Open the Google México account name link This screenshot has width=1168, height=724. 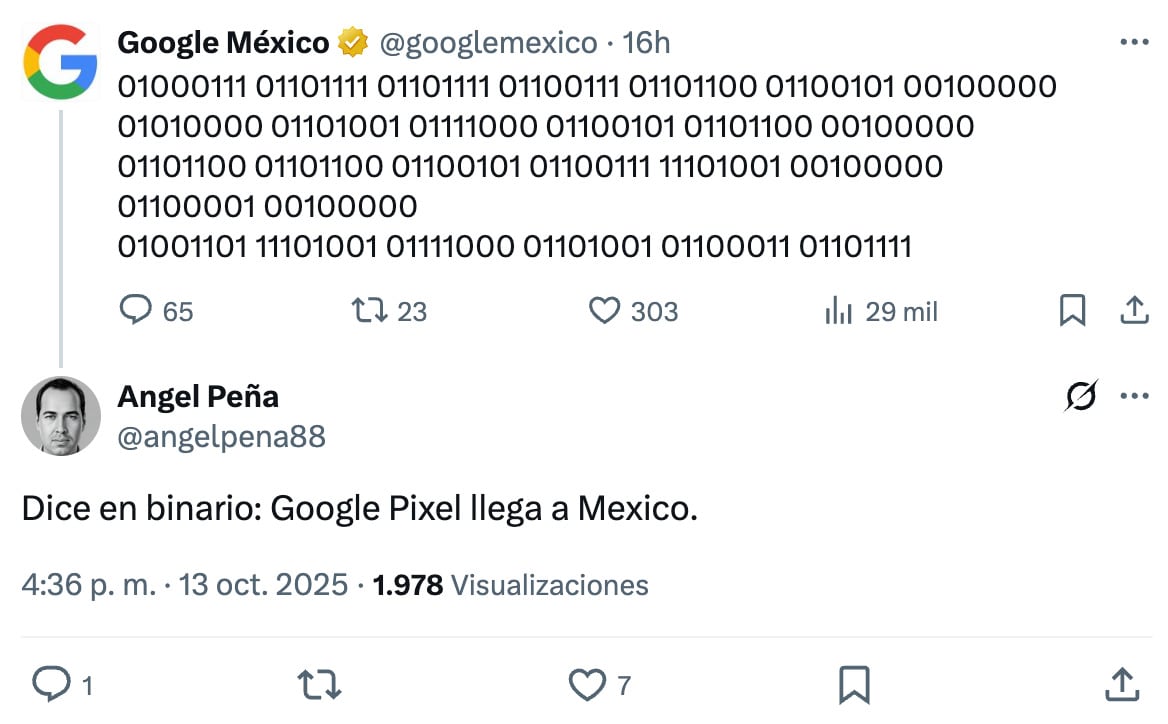point(223,43)
